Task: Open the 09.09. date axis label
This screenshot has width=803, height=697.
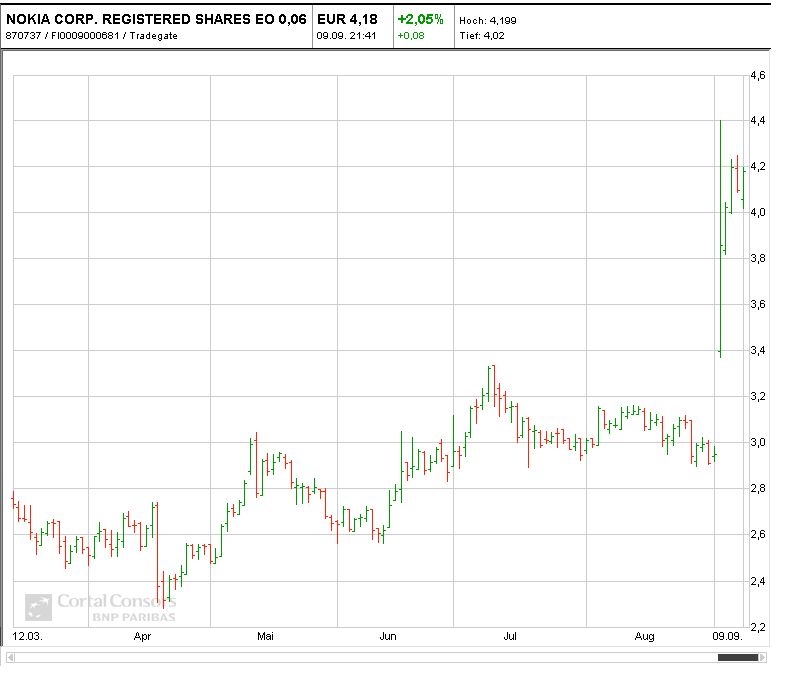Action: [x=728, y=634]
